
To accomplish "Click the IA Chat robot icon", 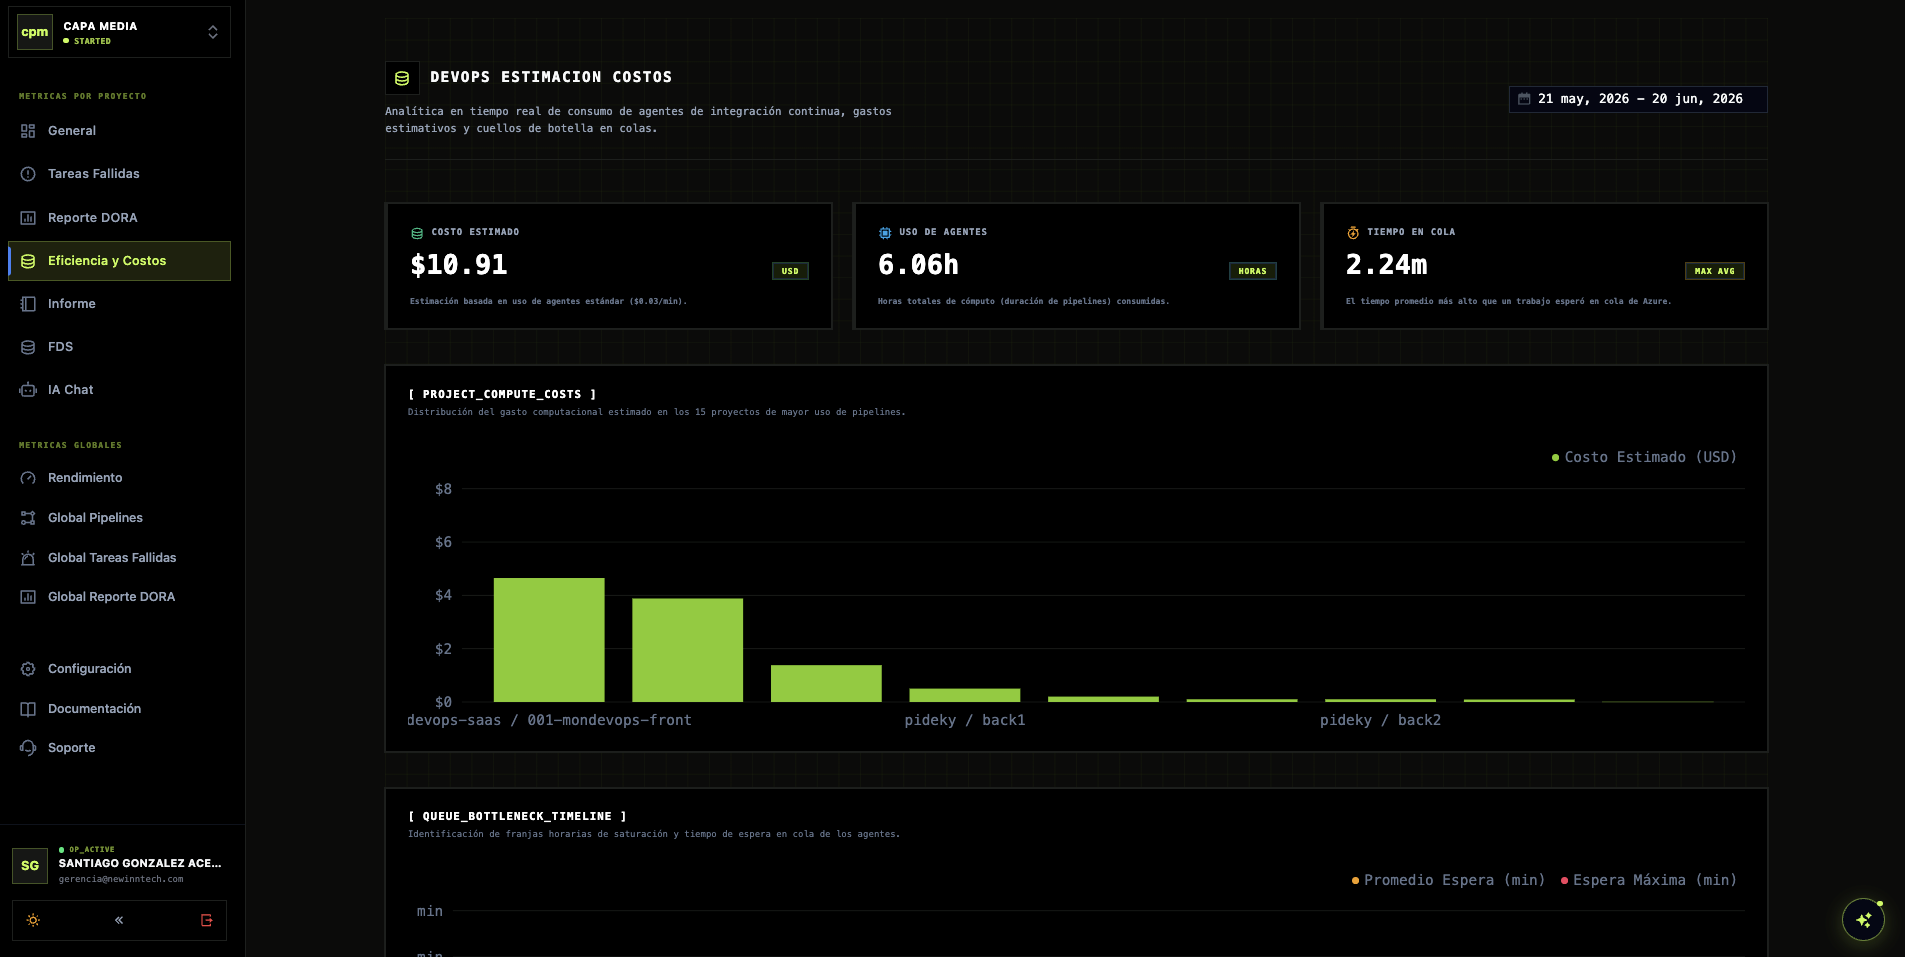I will click(x=28, y=390).
